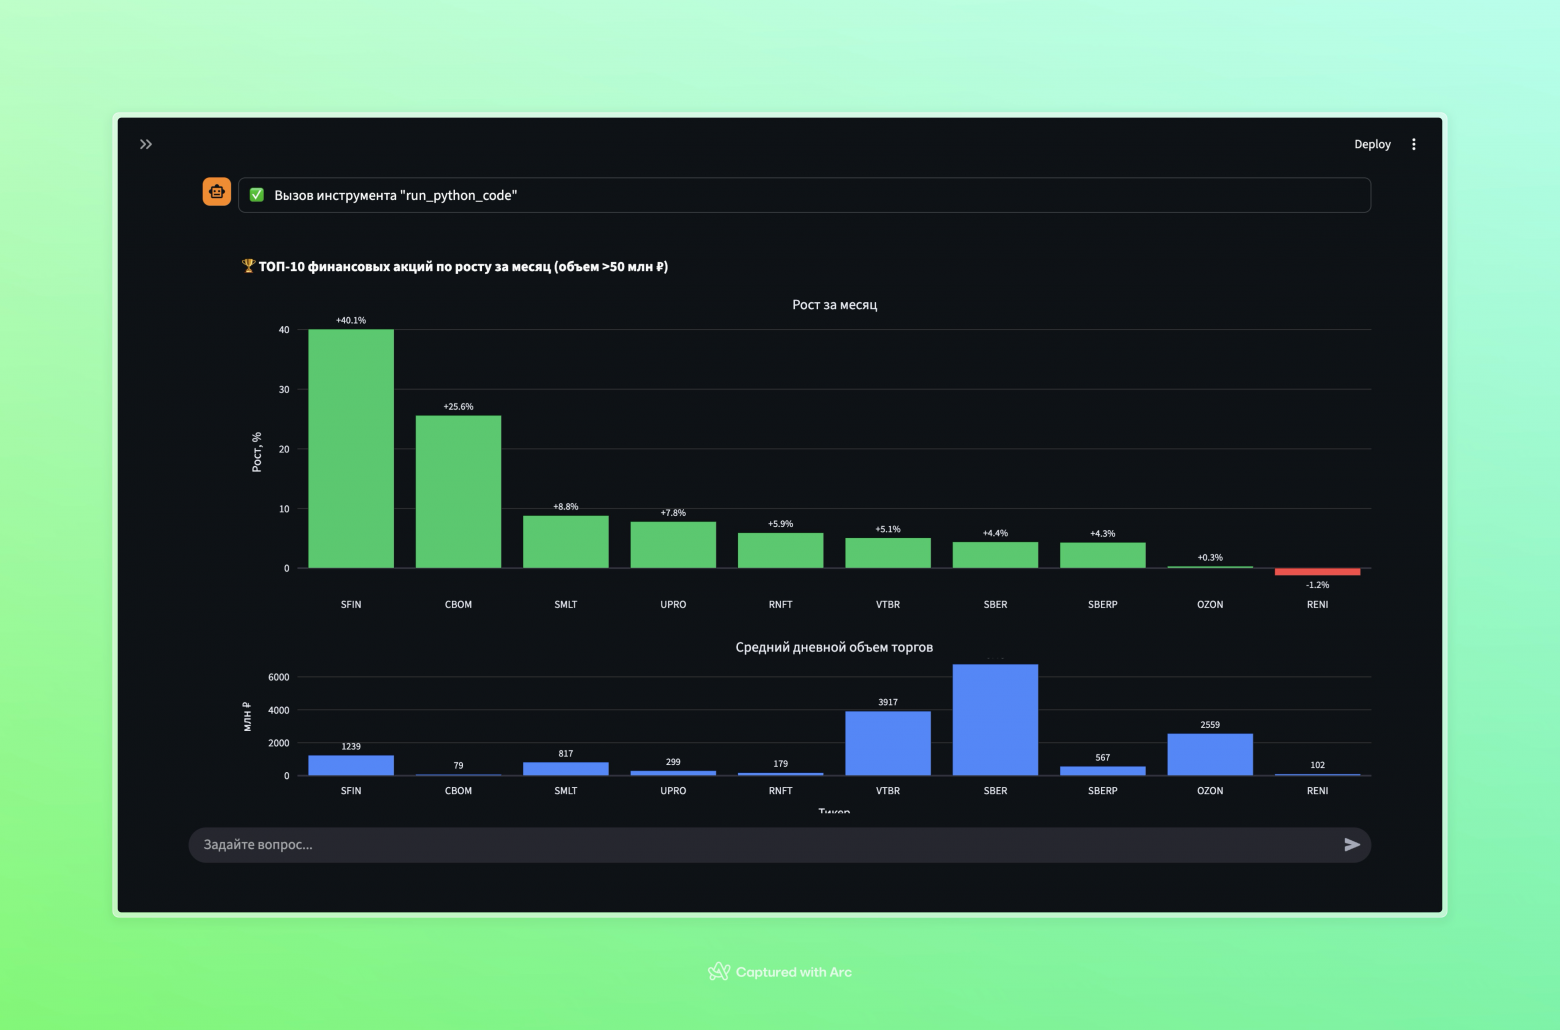The width and height of the screenshot is (1560, 1030).
Task: Click the "817" volume value label
Action: 566,754
